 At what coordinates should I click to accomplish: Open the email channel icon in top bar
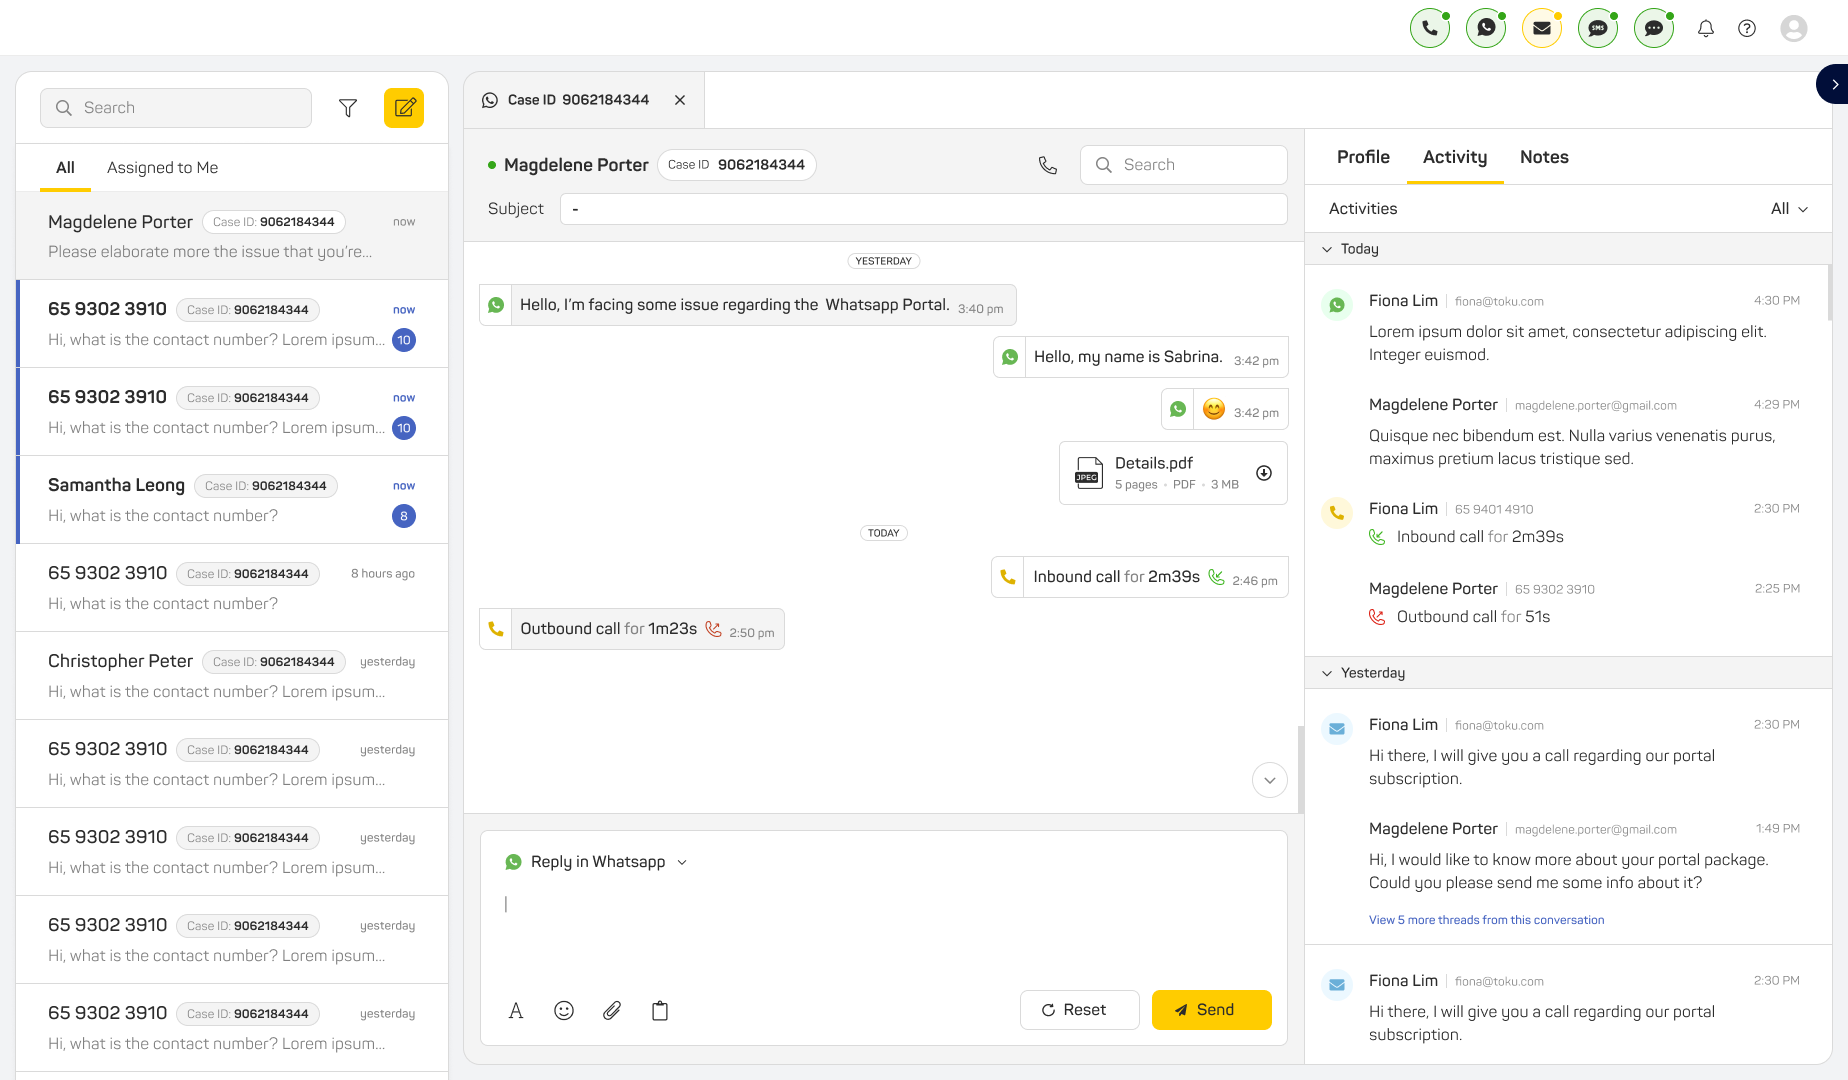pyautogui.click(x=1542, y=28)
